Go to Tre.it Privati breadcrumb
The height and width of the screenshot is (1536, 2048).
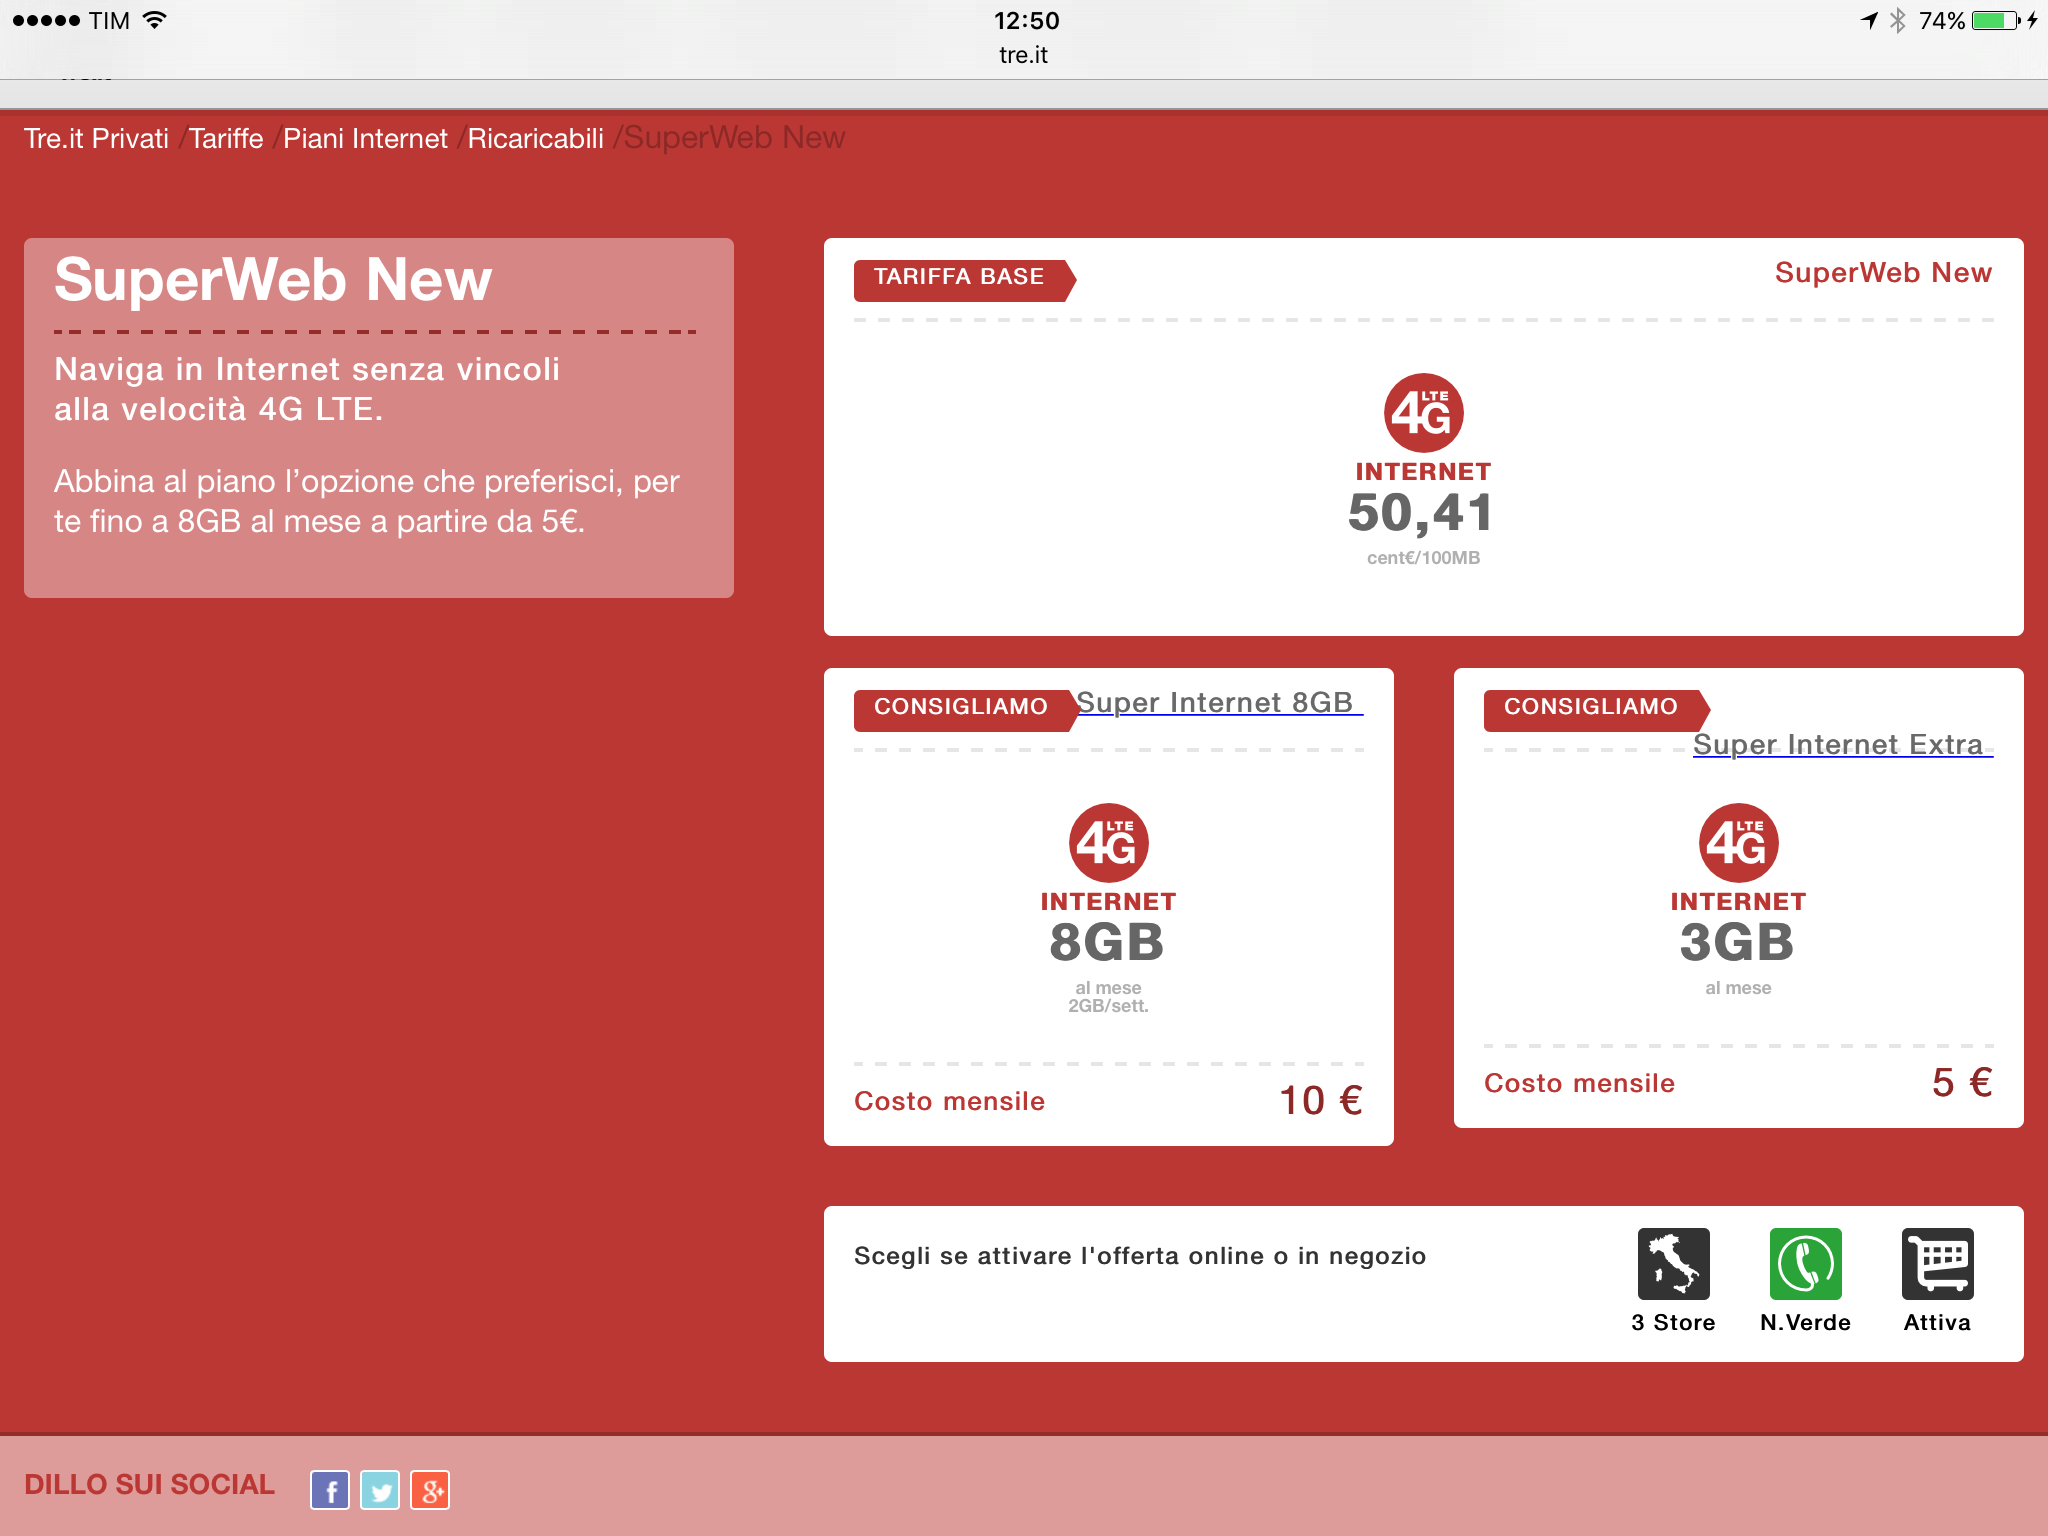point(96,138)
